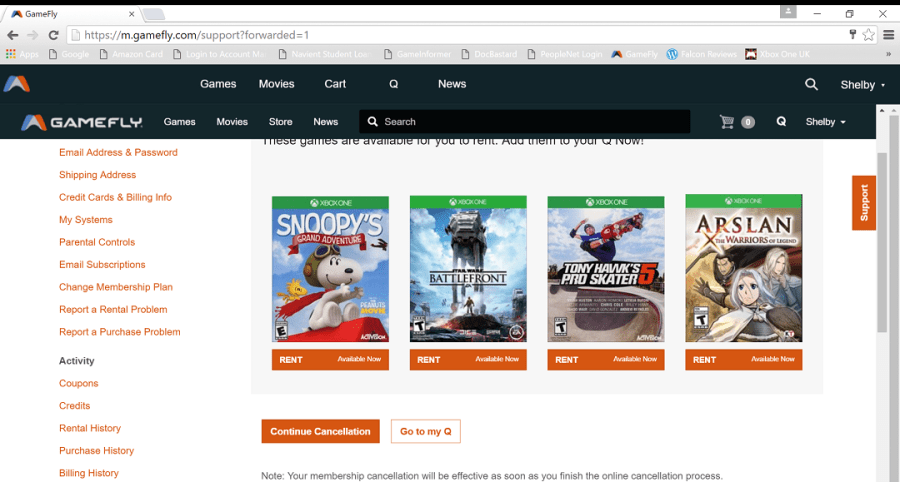Open the Amazon Card bookmark
Viewport: 900px width, 482px height.
pyautogui.click(x=131, y=54)
